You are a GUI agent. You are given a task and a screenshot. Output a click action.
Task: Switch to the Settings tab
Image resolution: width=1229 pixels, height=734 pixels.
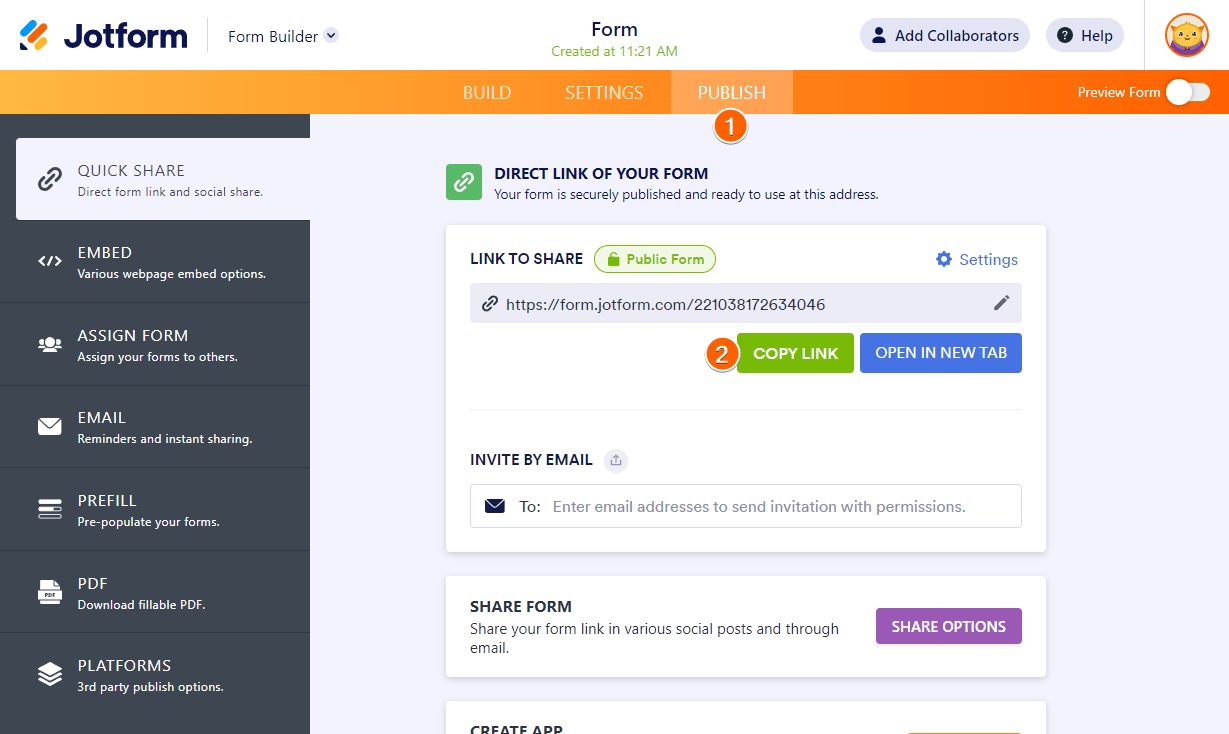click(603, 92)
